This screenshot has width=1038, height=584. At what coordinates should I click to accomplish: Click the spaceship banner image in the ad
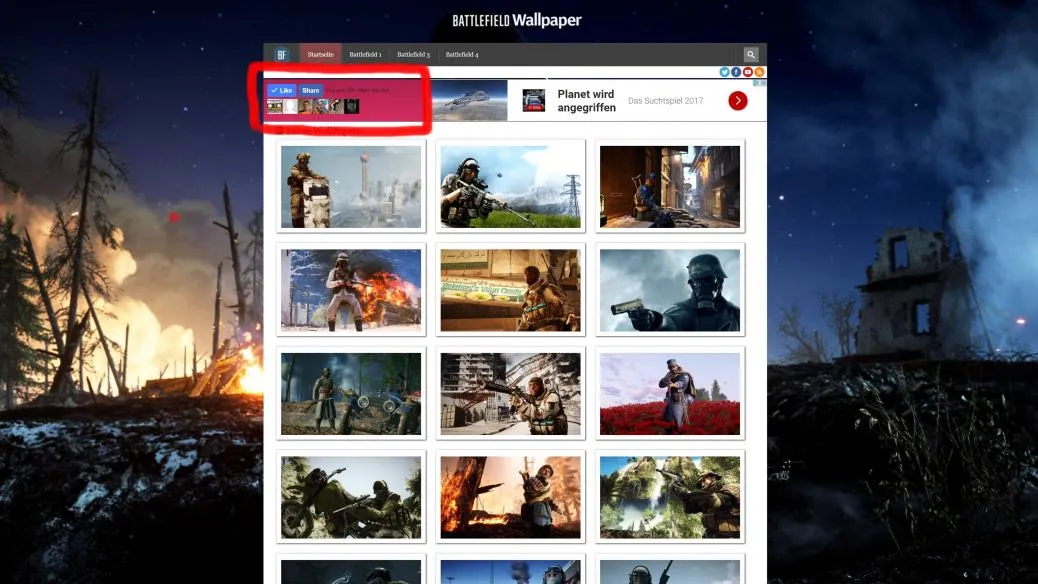469,101
